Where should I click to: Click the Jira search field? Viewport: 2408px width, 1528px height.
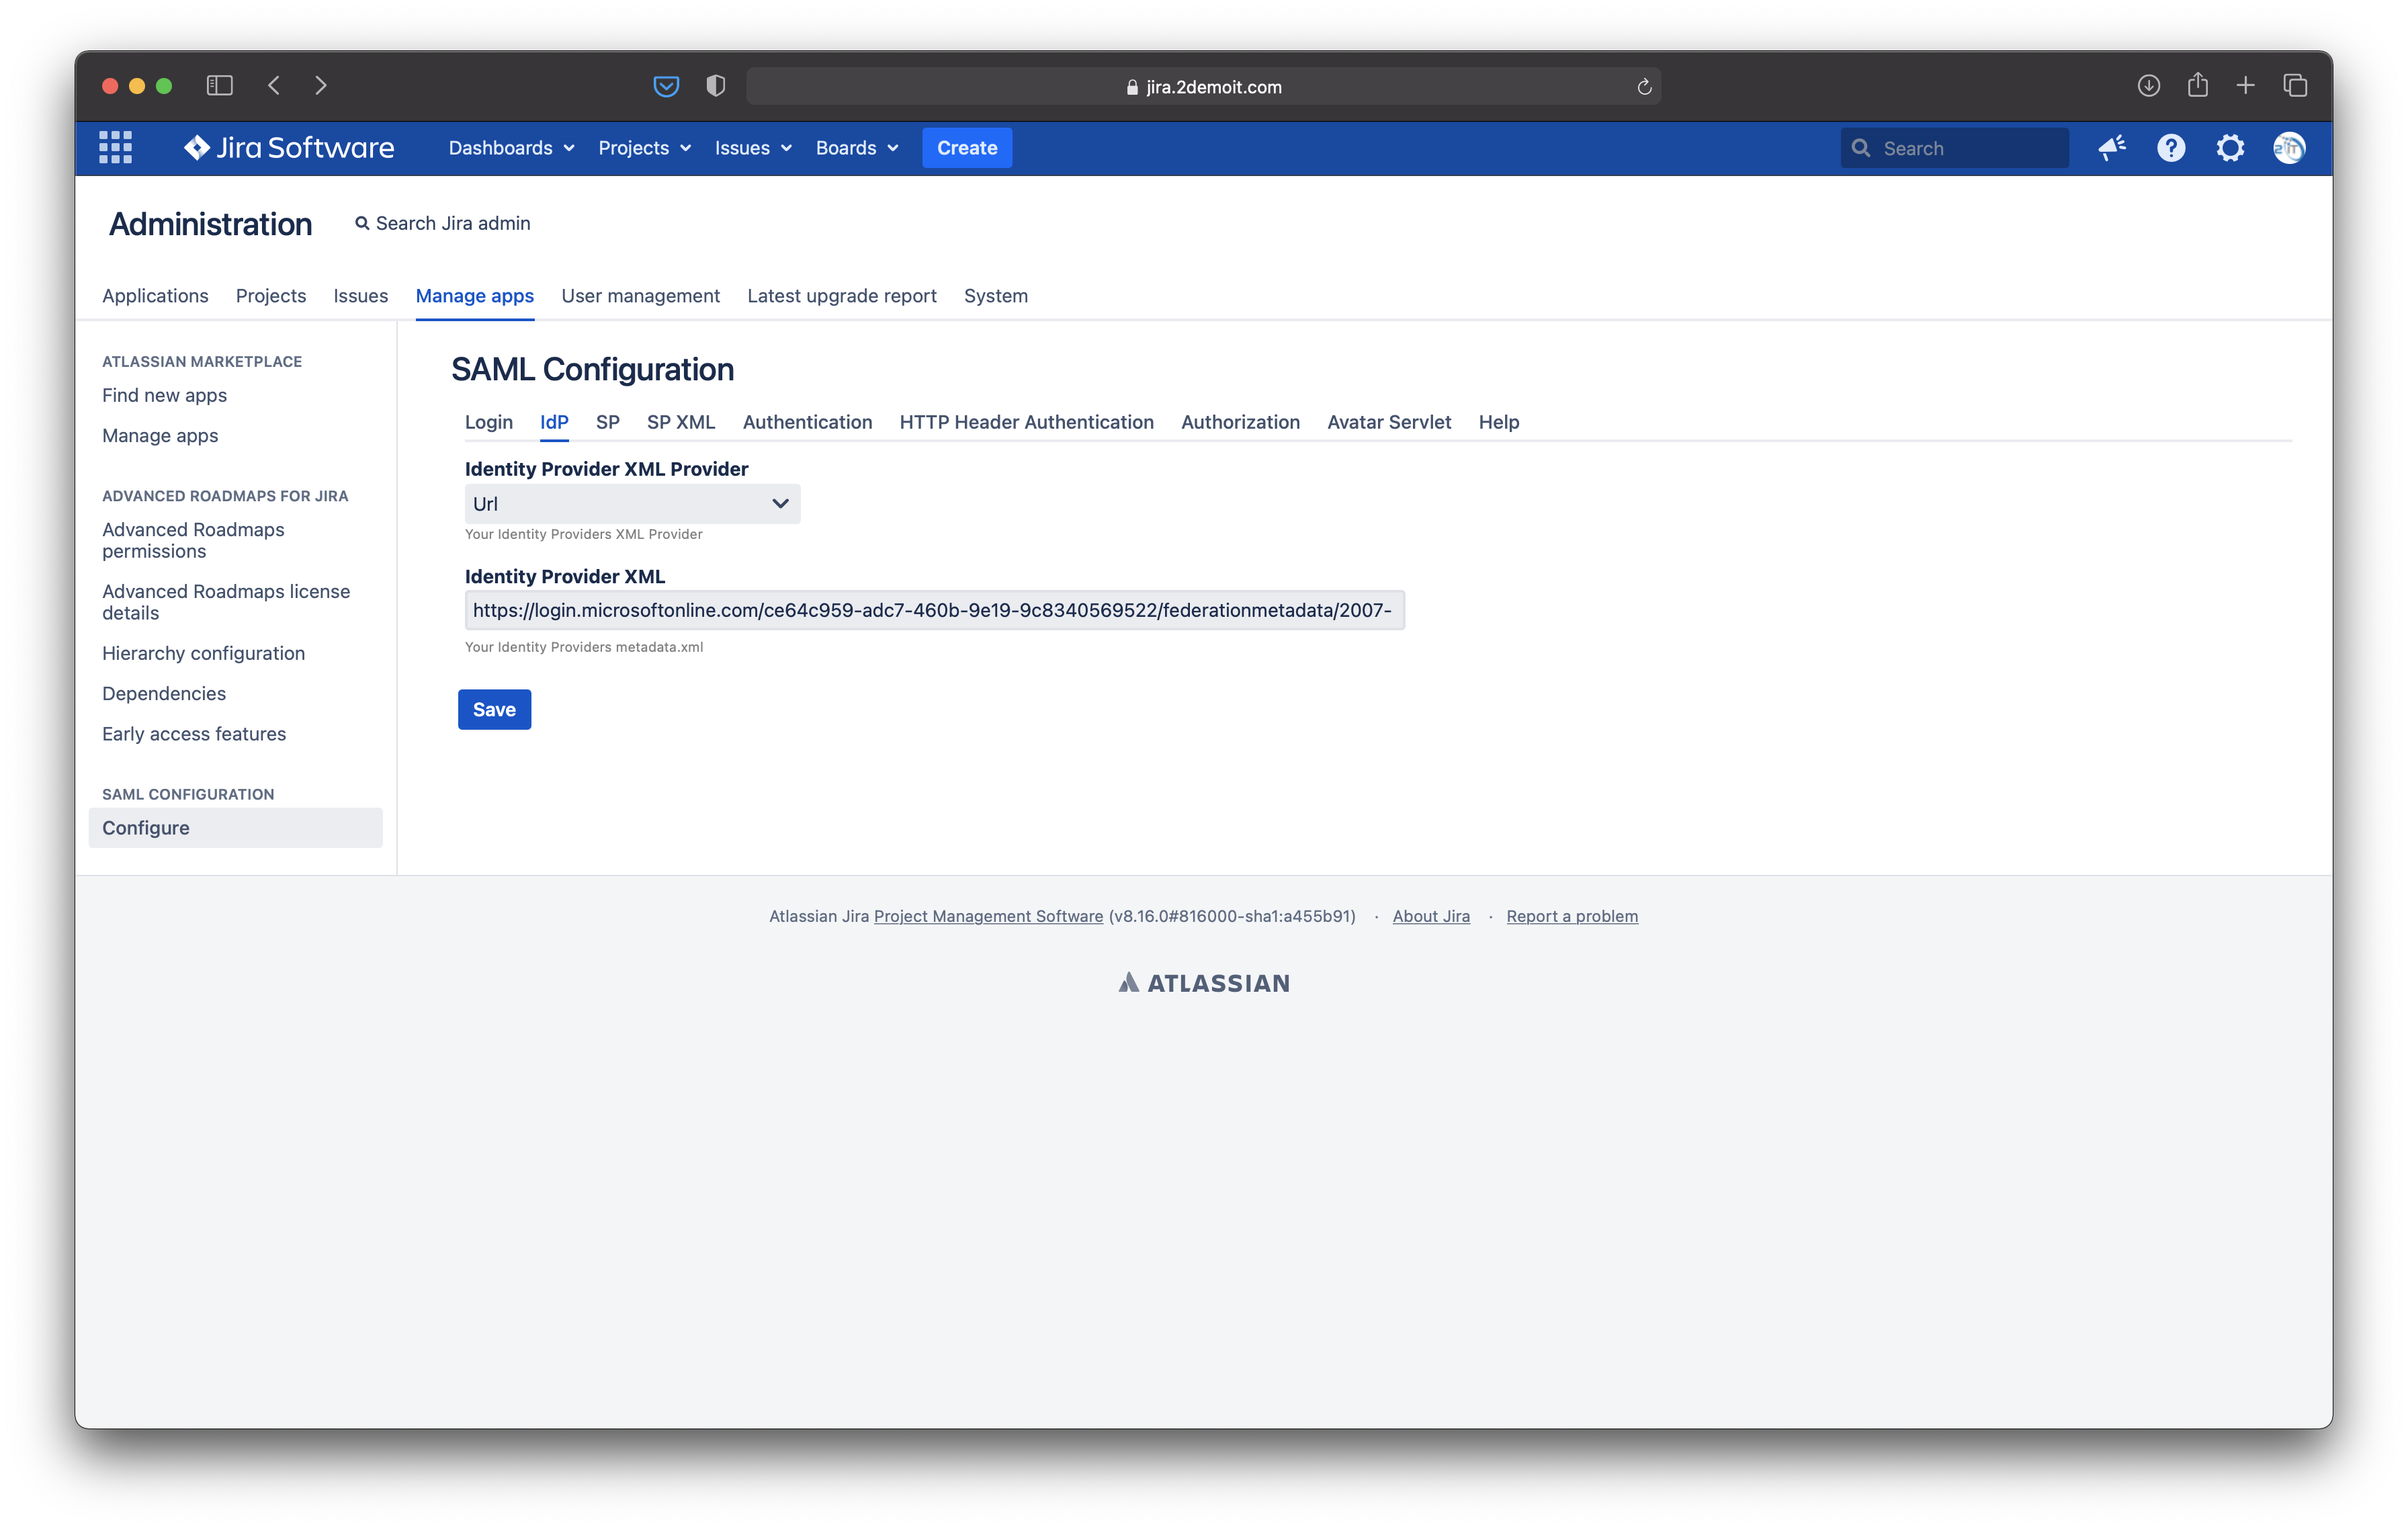click(x=1954, y=148)
